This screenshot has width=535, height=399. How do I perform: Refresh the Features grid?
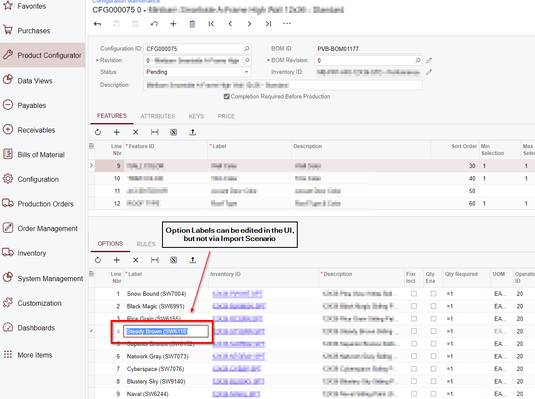coord(98,132)
